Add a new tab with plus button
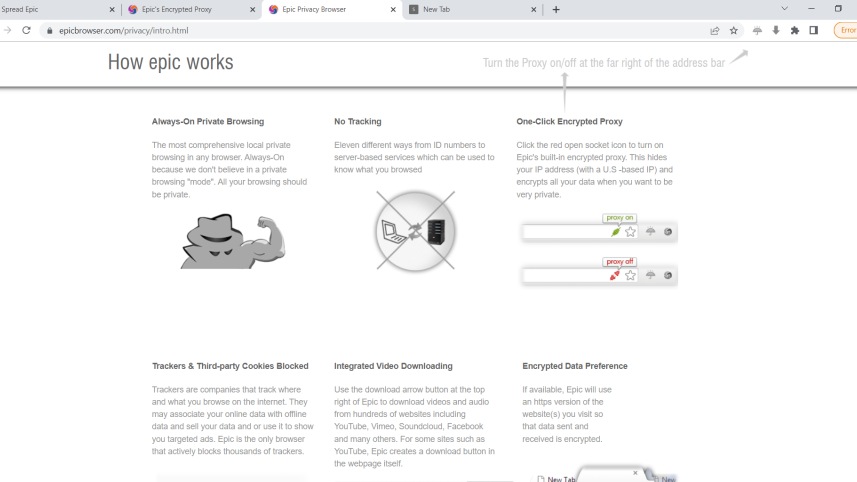 (x=556, y=10)
